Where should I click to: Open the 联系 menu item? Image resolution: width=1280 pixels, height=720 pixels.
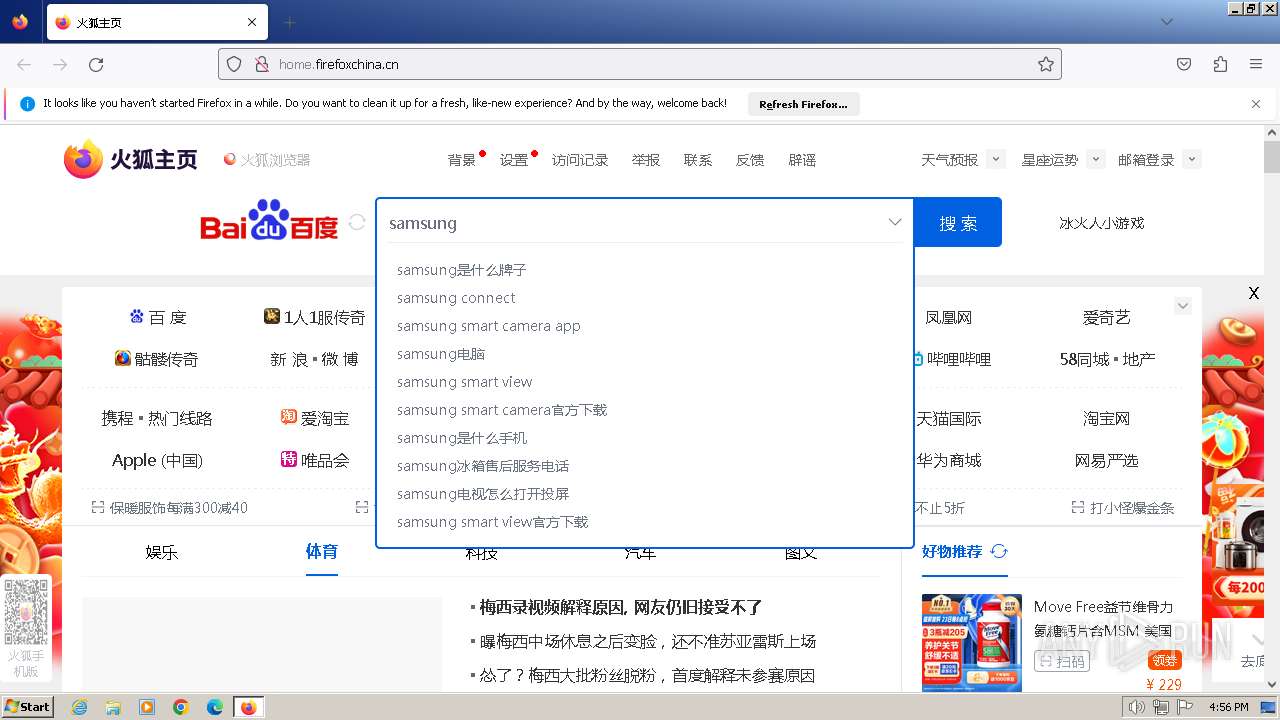[x=698, y=160]
